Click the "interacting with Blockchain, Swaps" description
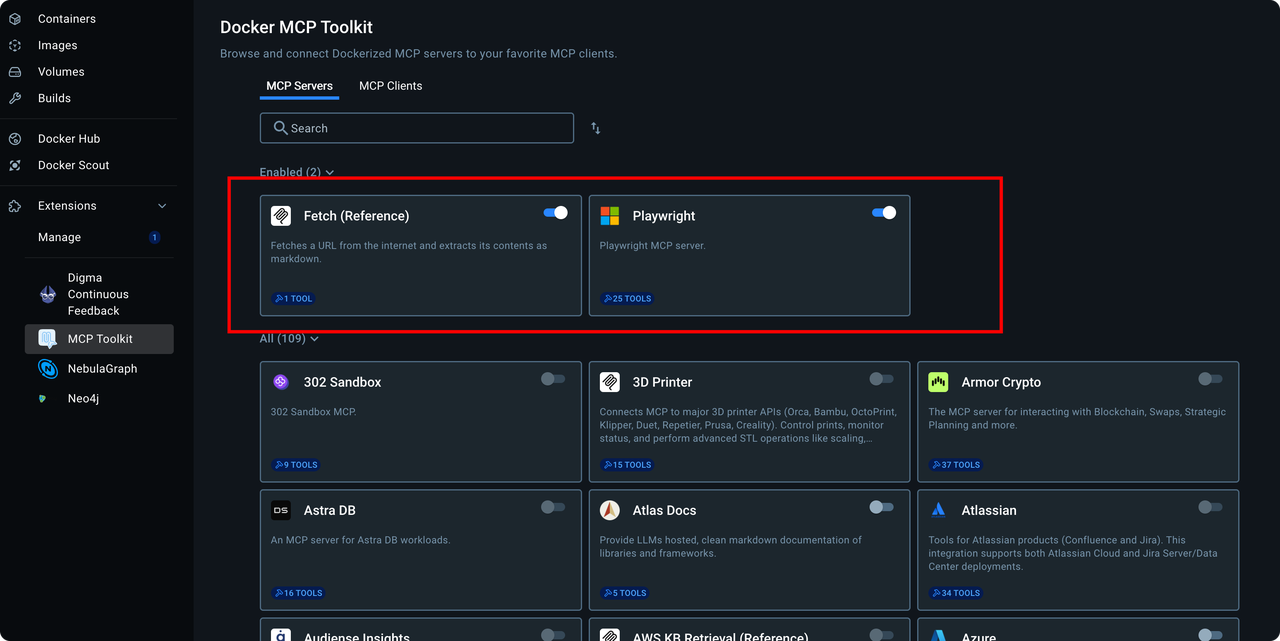The width and height of the screenshot is (1280, 641). tap(1077, 418)
